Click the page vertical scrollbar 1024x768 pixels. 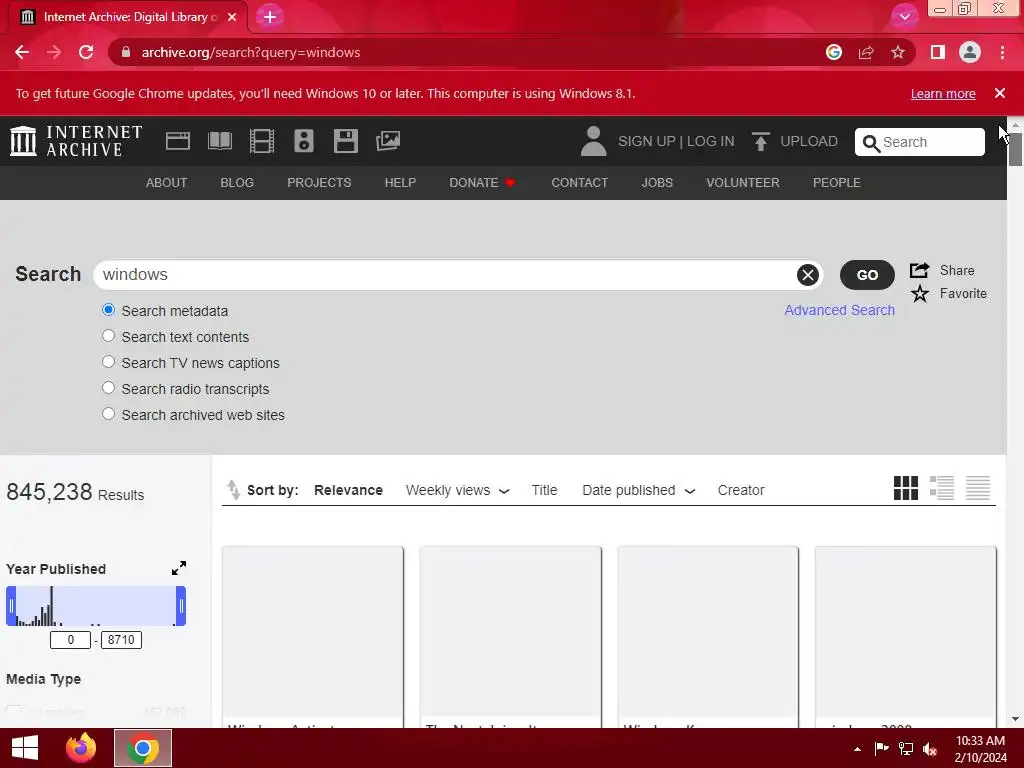1015,150
